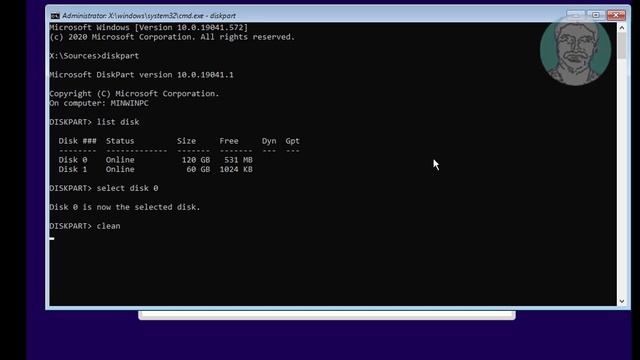Click the 'DISKPART> clean' command line
Image resolution: width=640 pixels, height=360 pixels.
tap(85, 226)
